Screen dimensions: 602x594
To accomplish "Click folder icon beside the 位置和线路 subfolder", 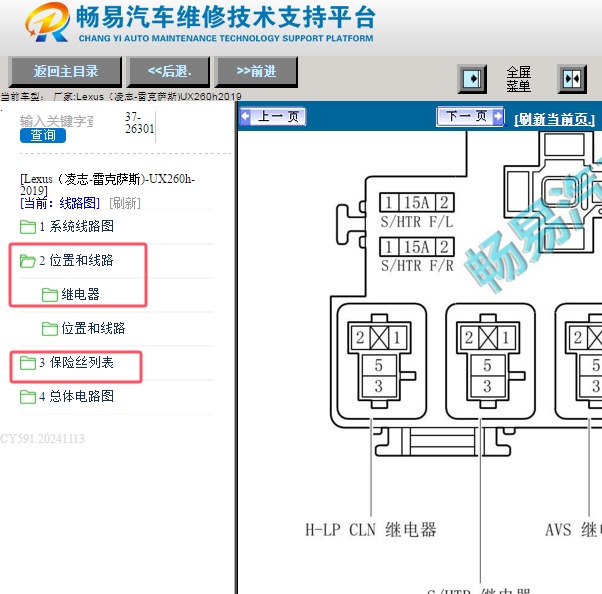I will 50,329.
